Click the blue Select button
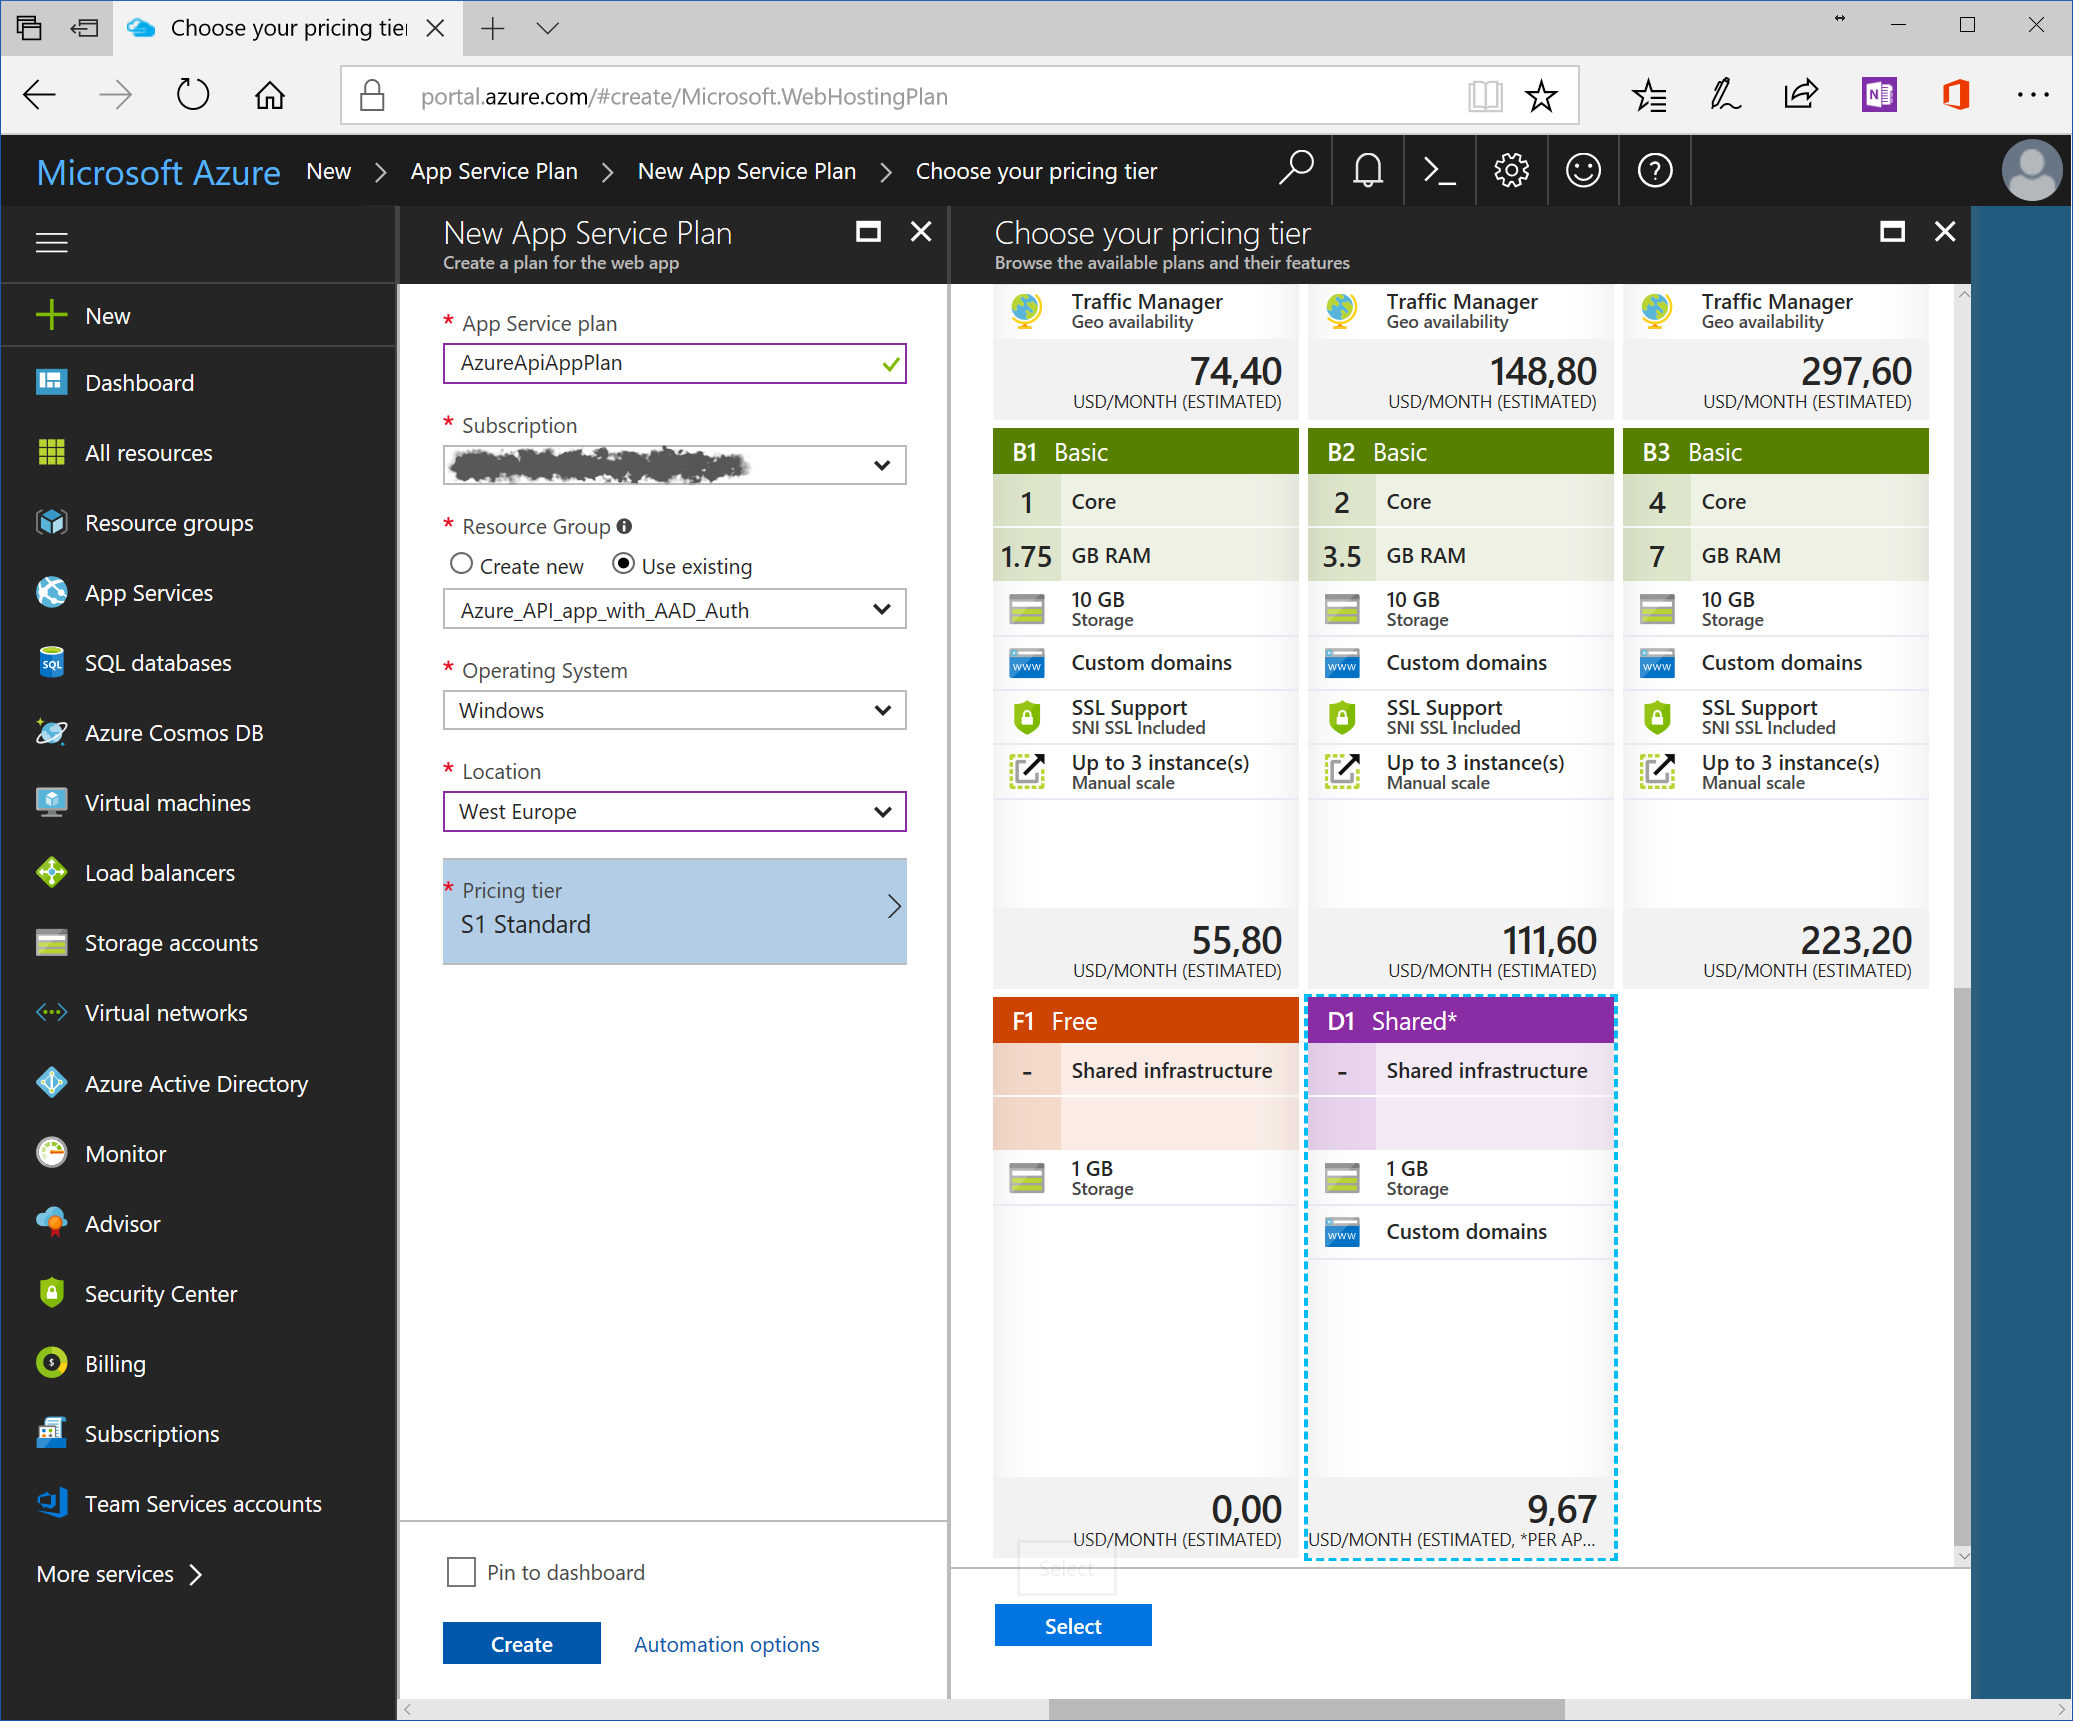Screen dimensions: 2073x1721 point(1072,1626)
